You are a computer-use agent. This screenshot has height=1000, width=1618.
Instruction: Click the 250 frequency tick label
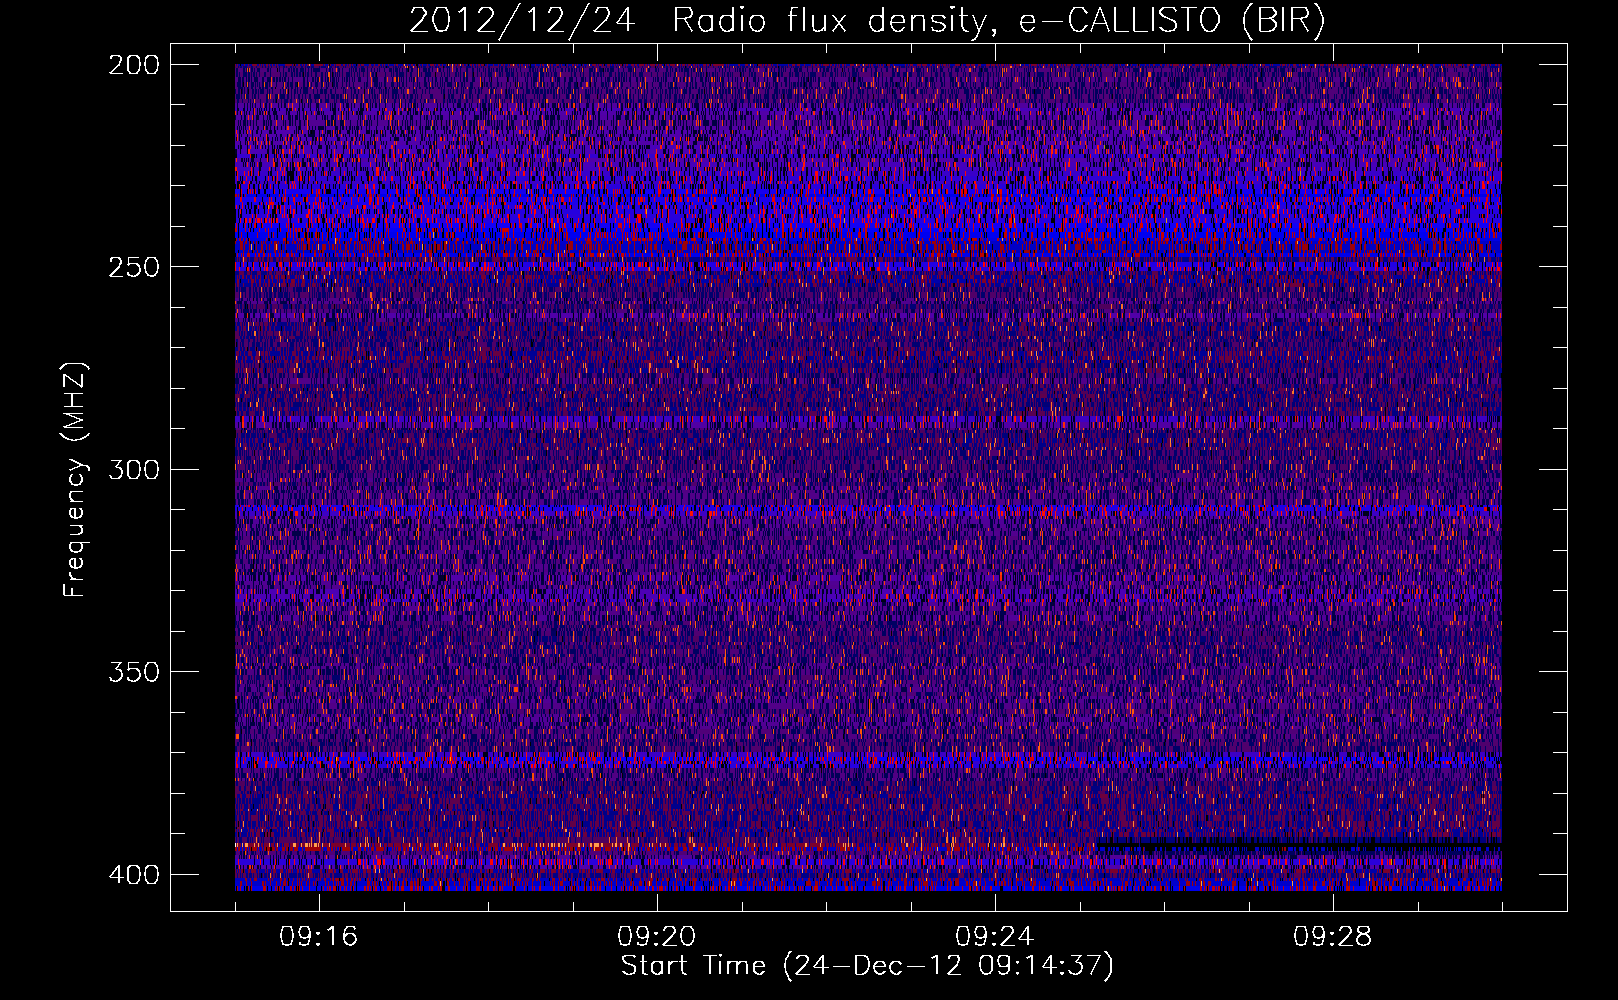pyautogui.click(x=133, y=267)
